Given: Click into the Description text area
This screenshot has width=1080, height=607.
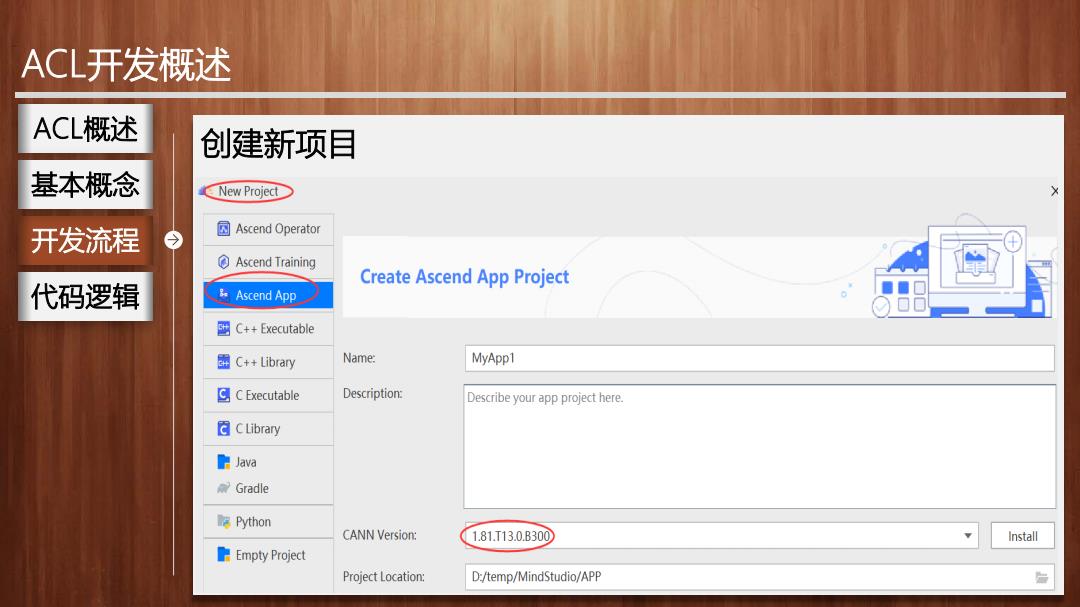Looking at the screenshot, I should [759, 446].
